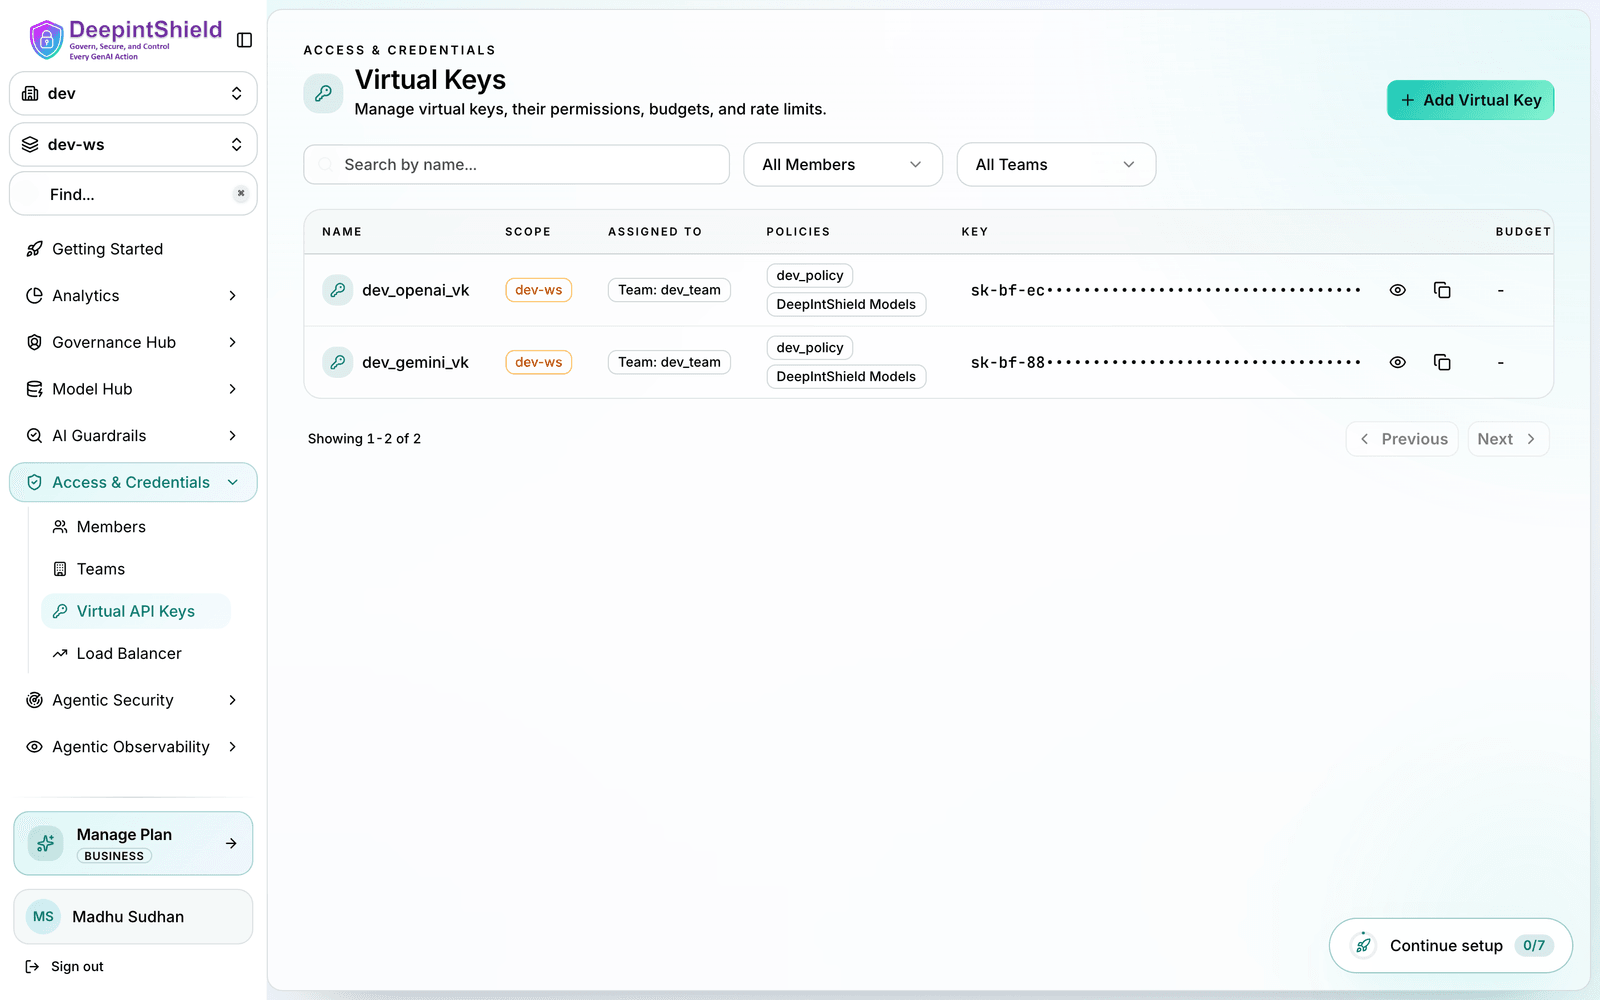The width and height of the screenshot is (1600, 1000).
Task: Click dev_policy tag in dev_openai_vk row
Action: tap(810, 275)
